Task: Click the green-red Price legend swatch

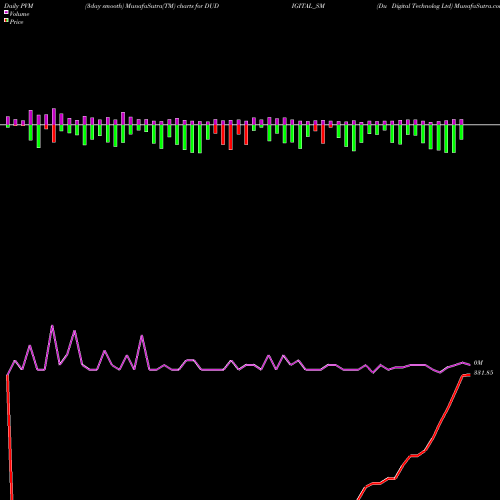Action: click(x=6, y=20)
